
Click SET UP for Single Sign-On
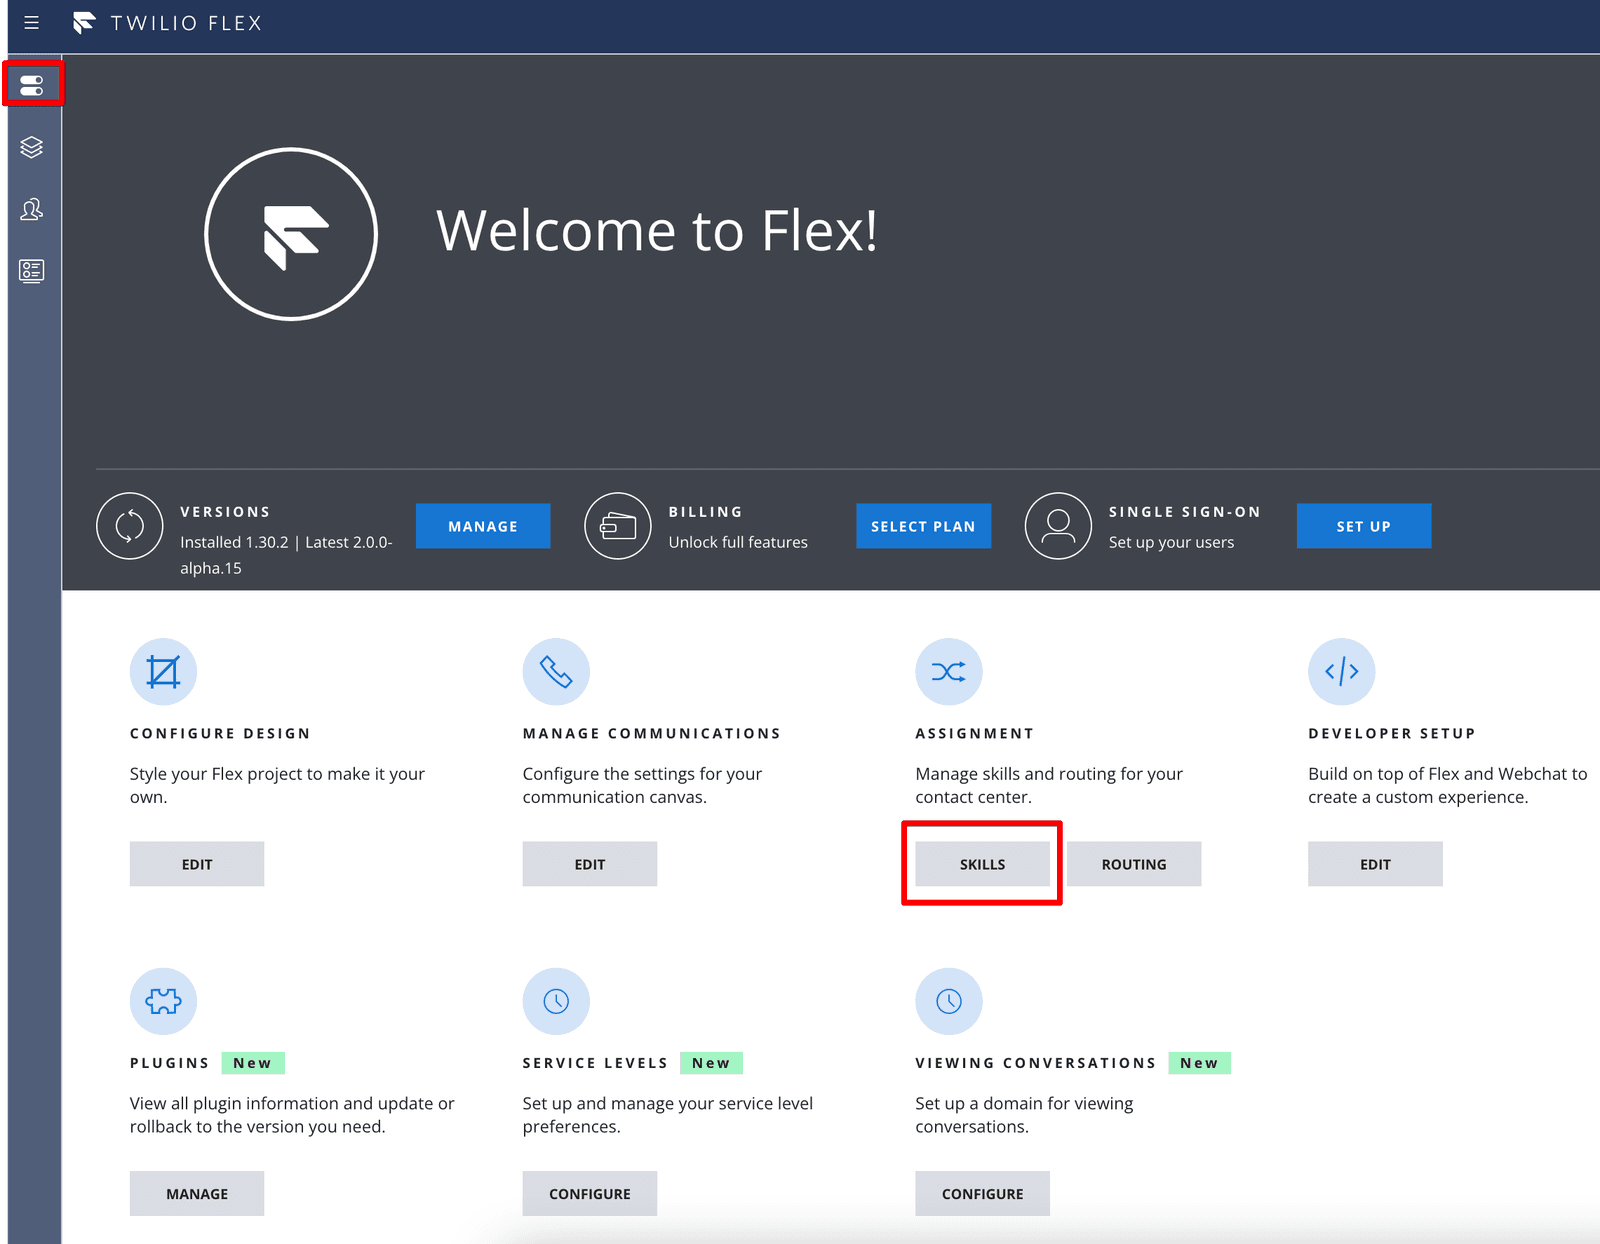click(x=1363, y=526)
